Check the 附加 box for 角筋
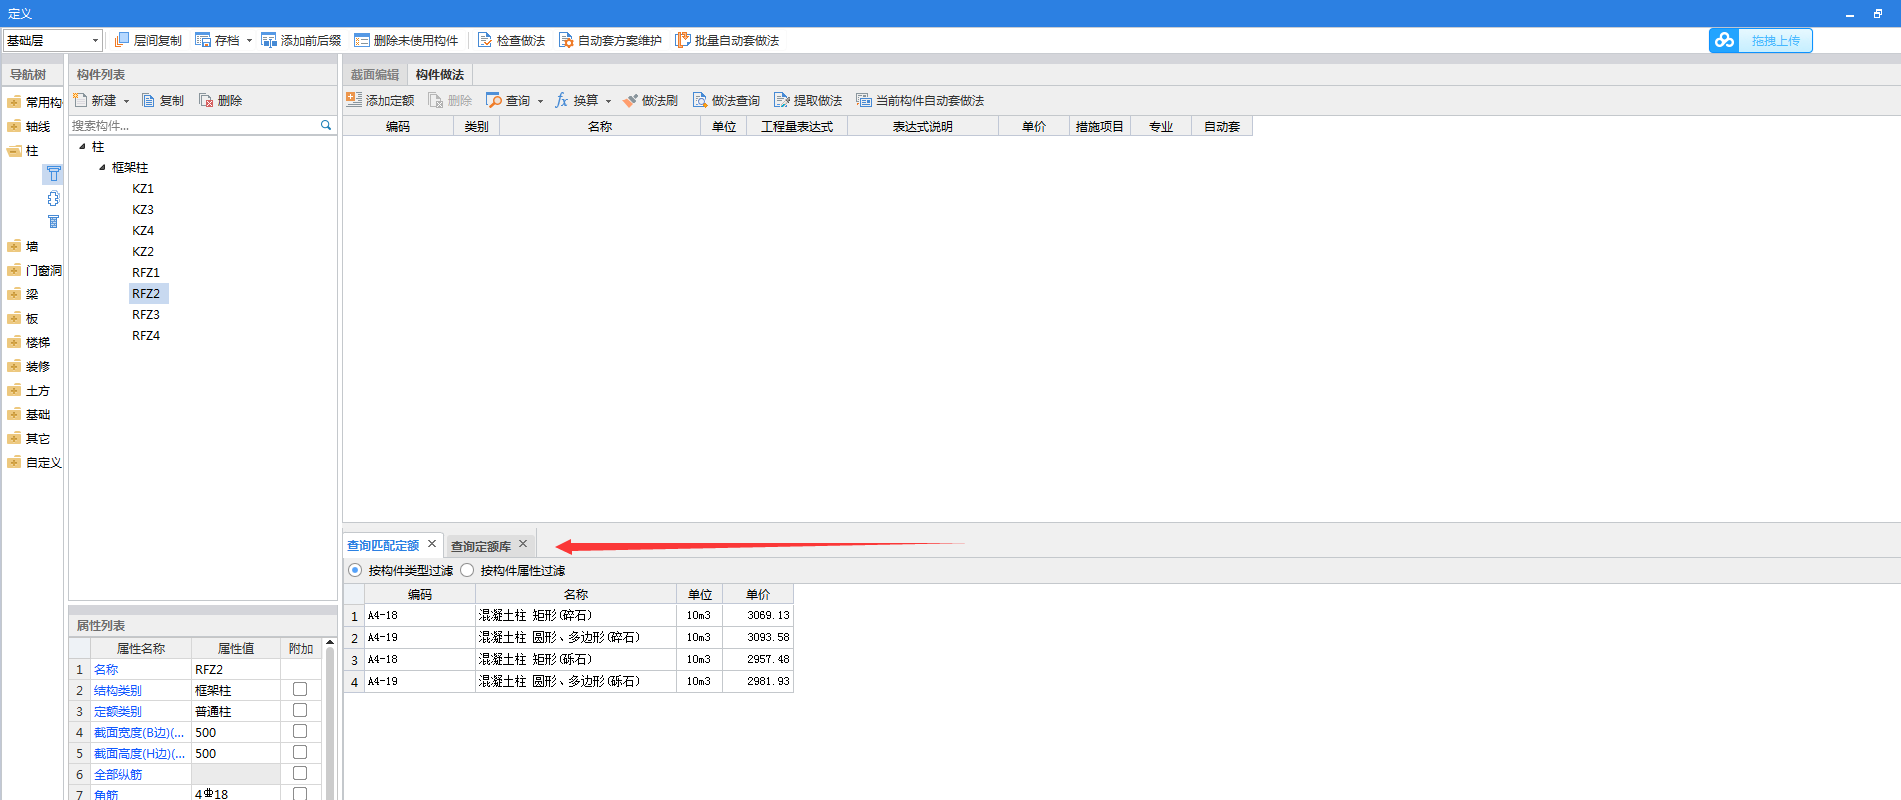This screenshot has width=1901, height=800. [300, 794]
